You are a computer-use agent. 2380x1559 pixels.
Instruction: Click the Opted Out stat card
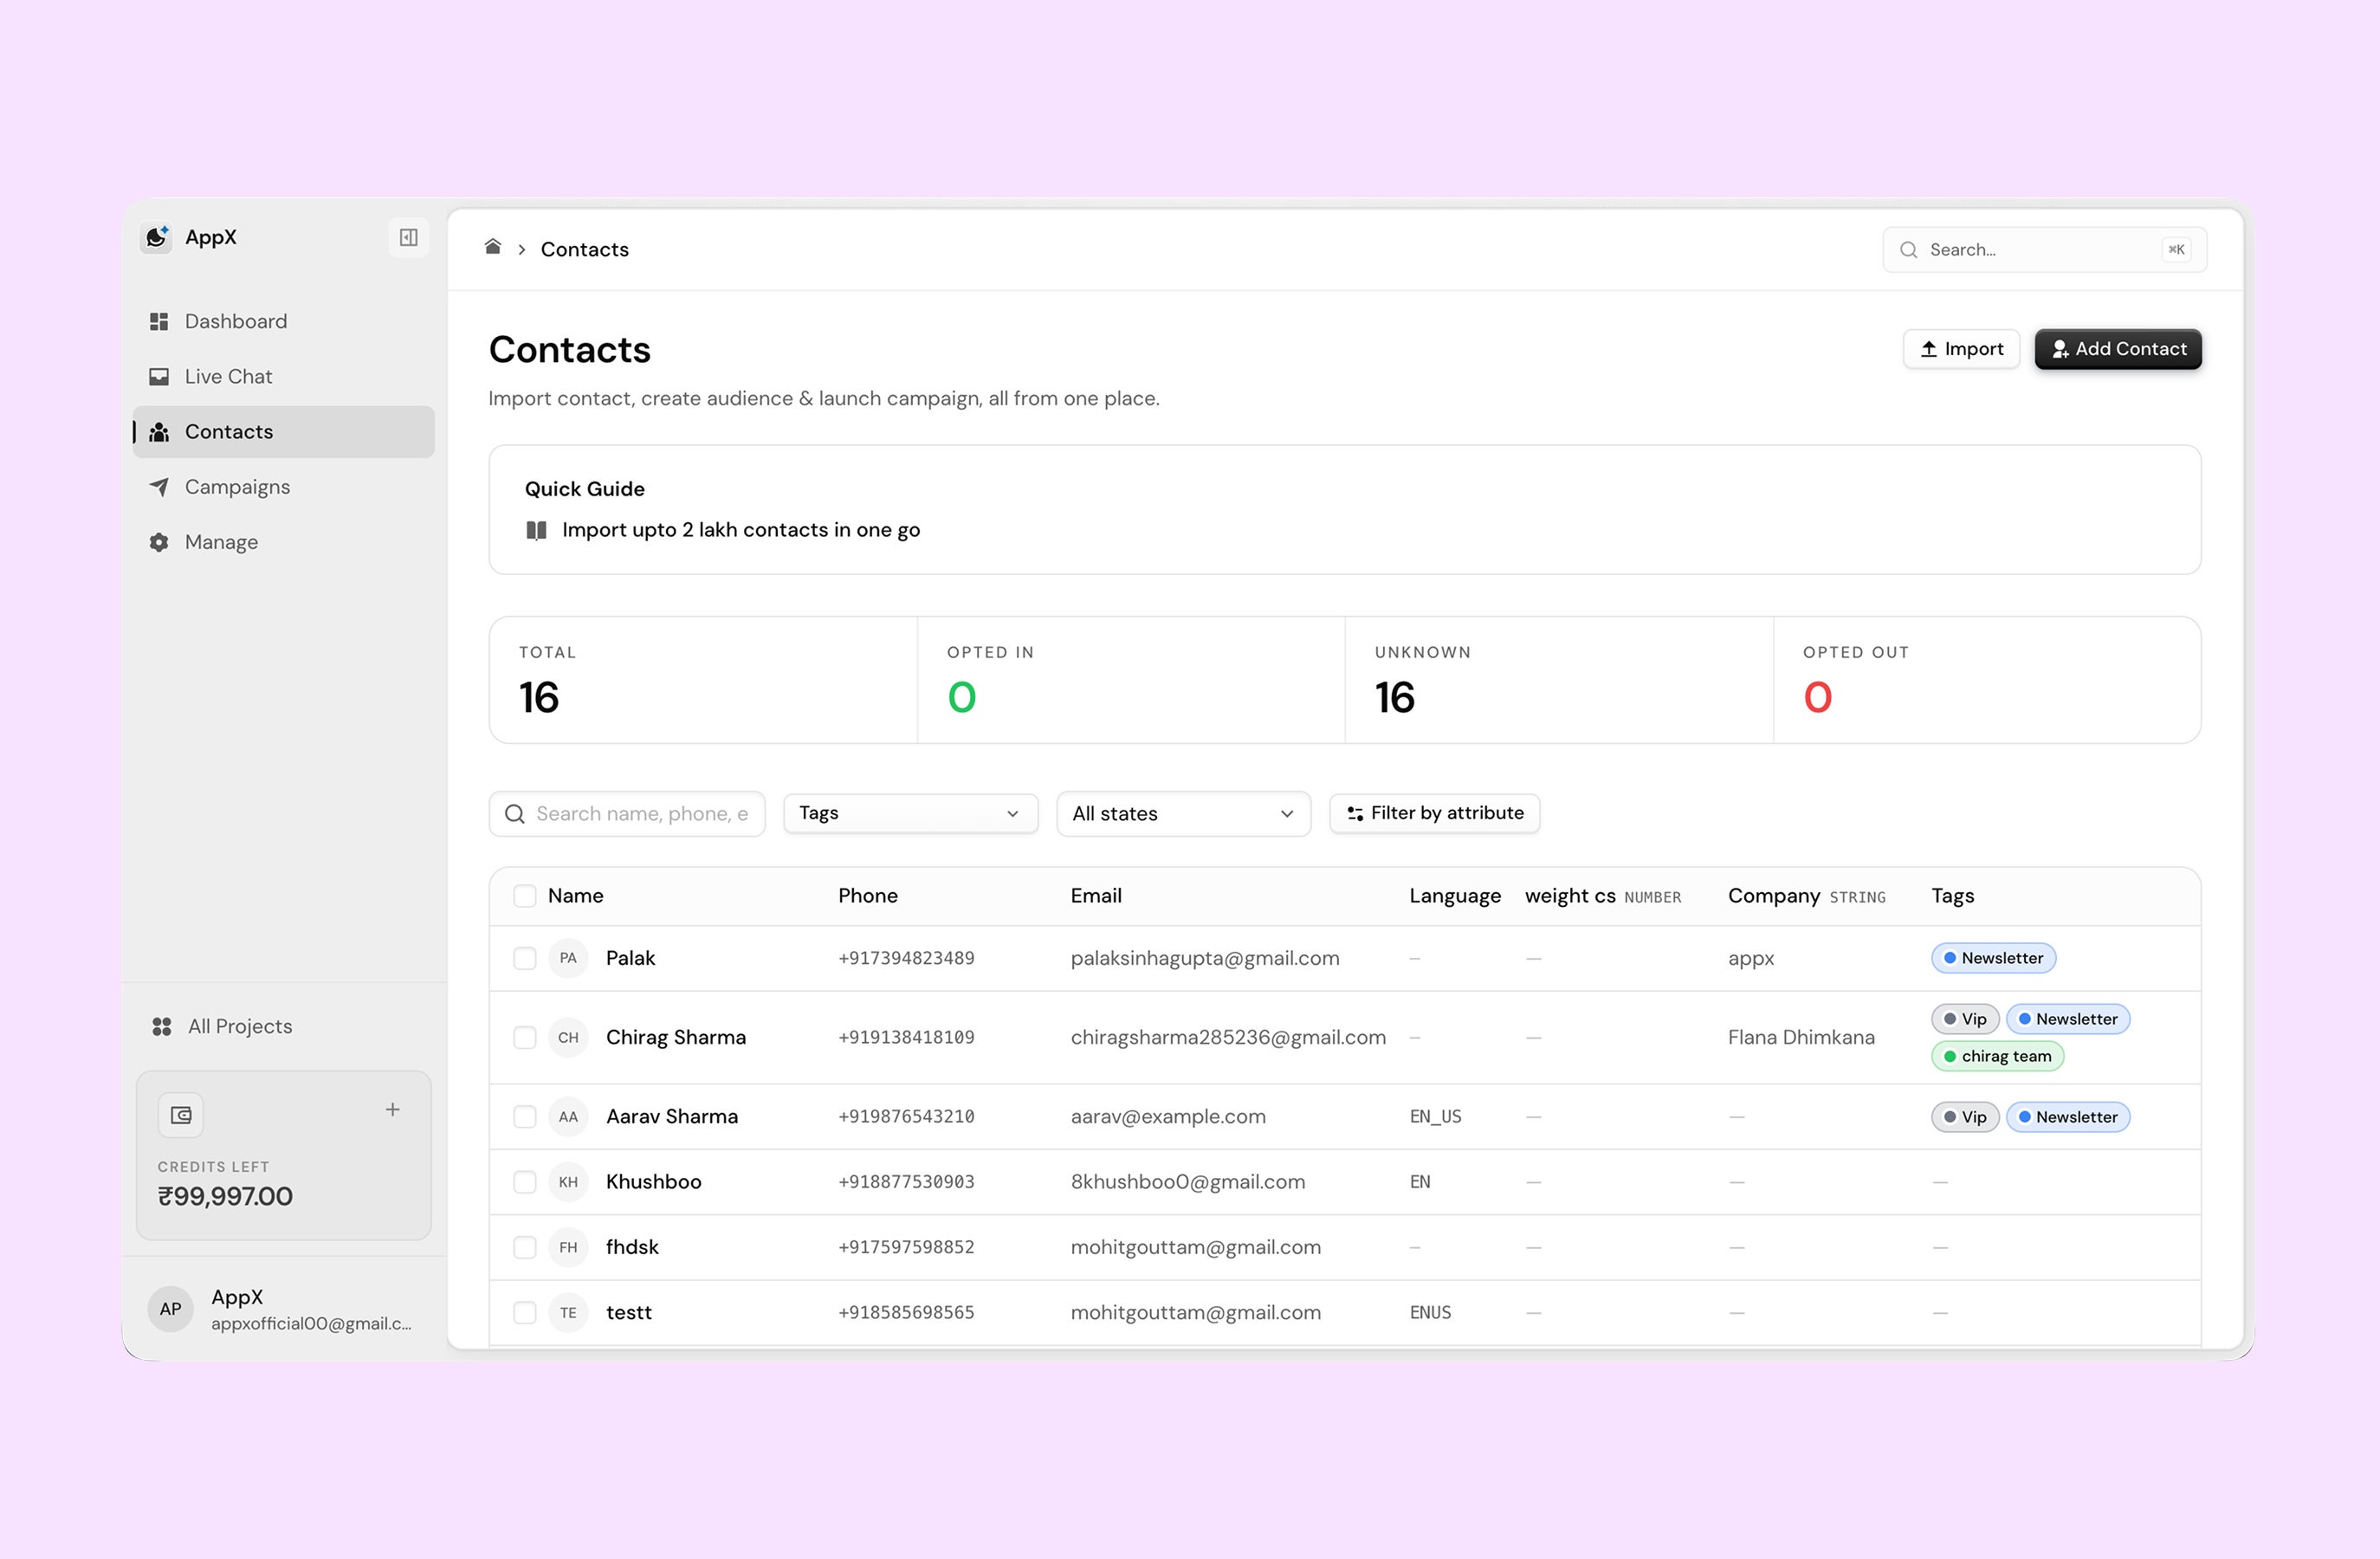click(x=1987, y=680)
